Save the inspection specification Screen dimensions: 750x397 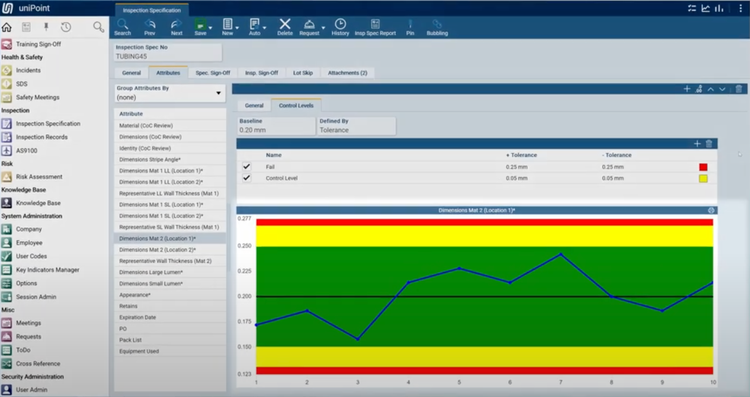point(200,27)
